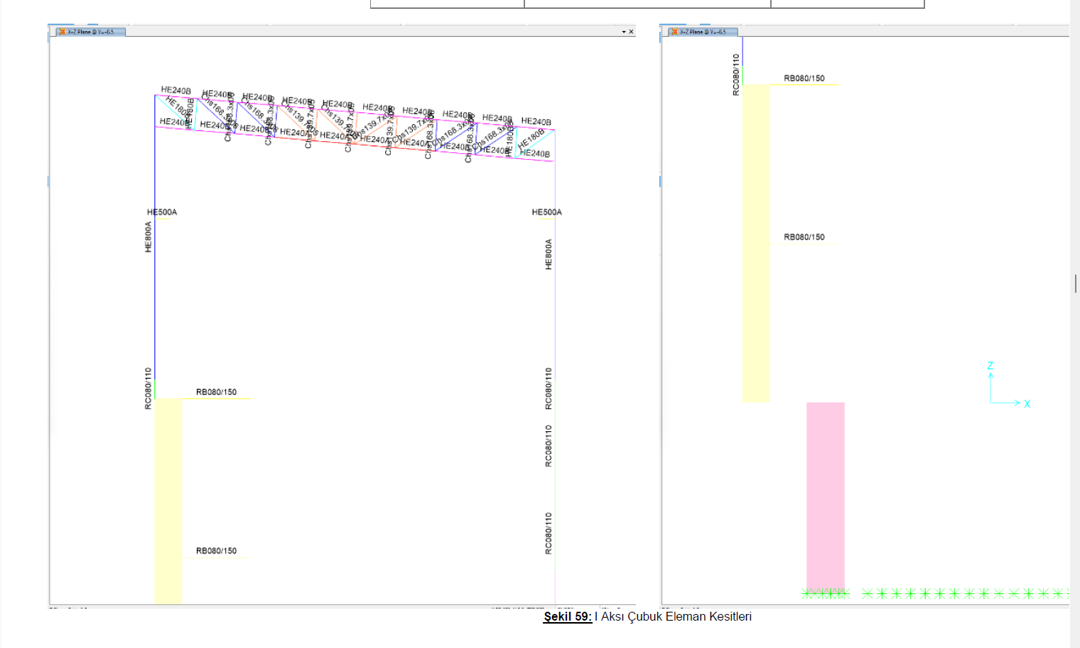Image resolution: width=1080 pixels, height=648 pixels.
Task: Click the right view's lower RB080/150 label
Action: coord(804,237)
